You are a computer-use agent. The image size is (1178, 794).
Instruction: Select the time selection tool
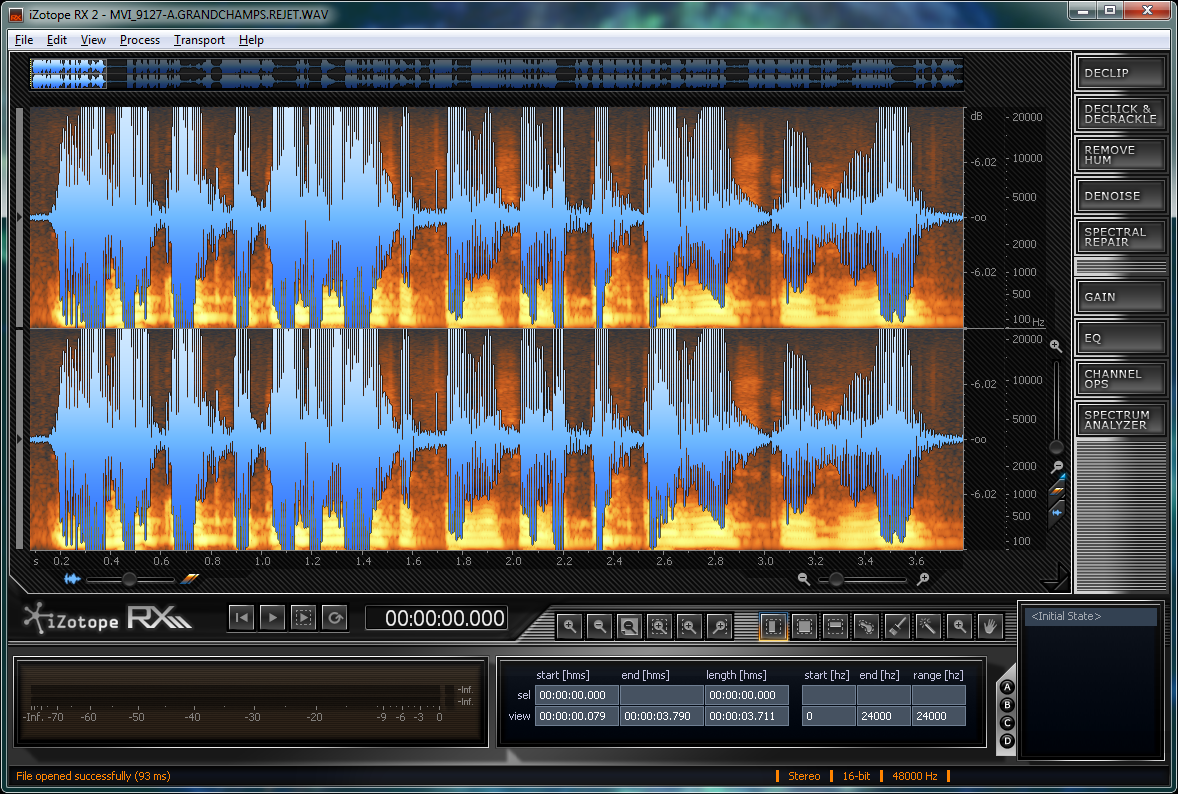pos(773,627)
